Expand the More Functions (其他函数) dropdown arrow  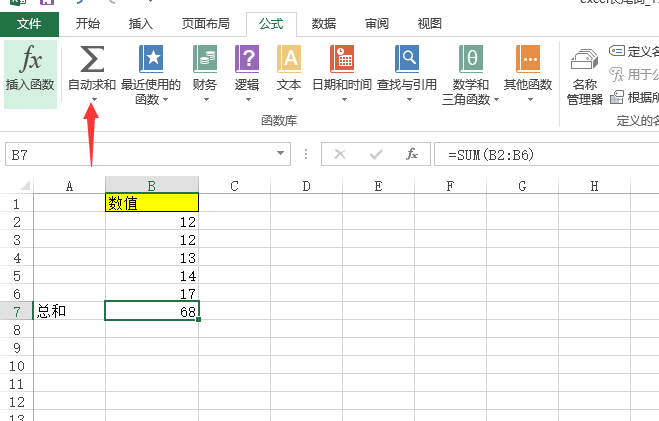click(530, 100)
